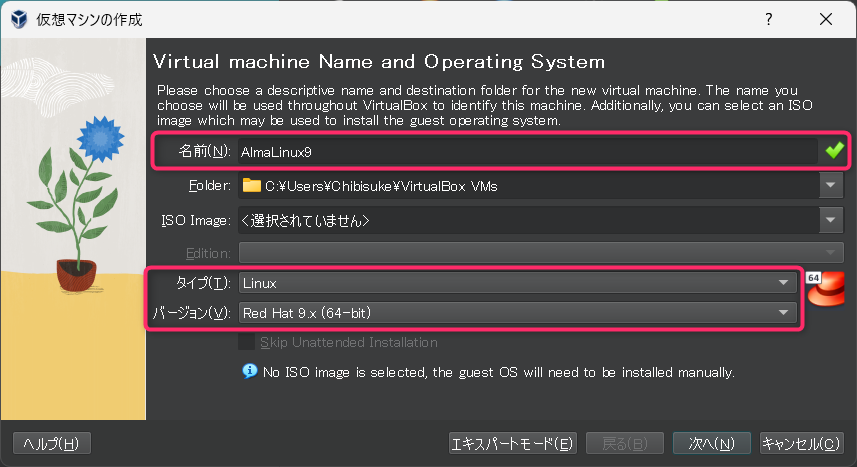
Task: Open the ISO Image dropdown arrow
Action: (x=831, y=220)
